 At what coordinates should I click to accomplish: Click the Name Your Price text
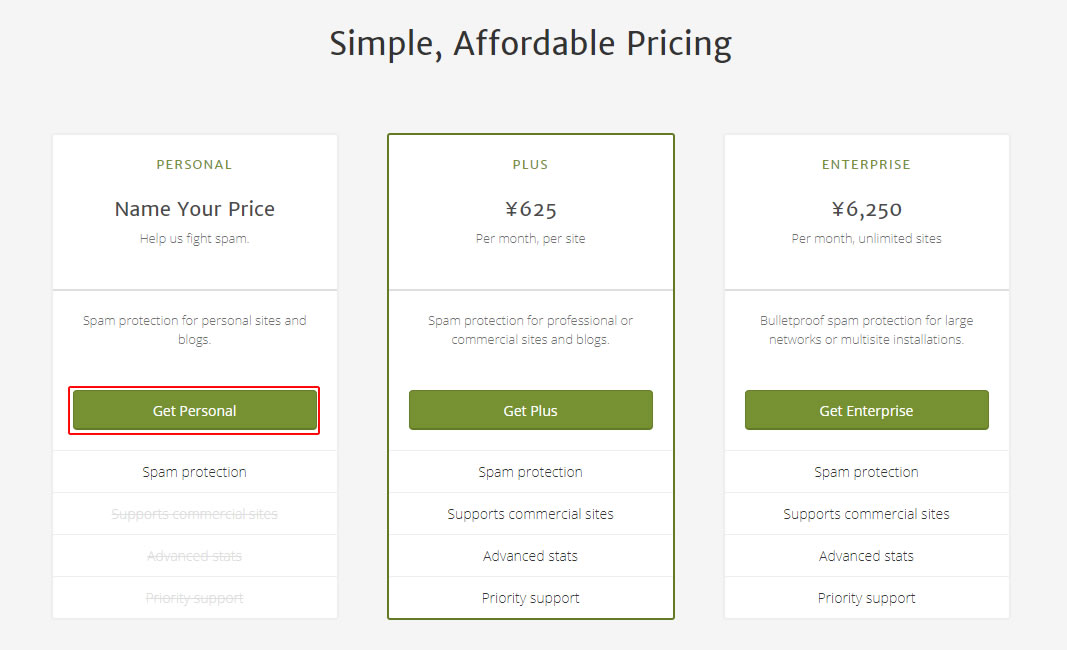pos(195,209)
